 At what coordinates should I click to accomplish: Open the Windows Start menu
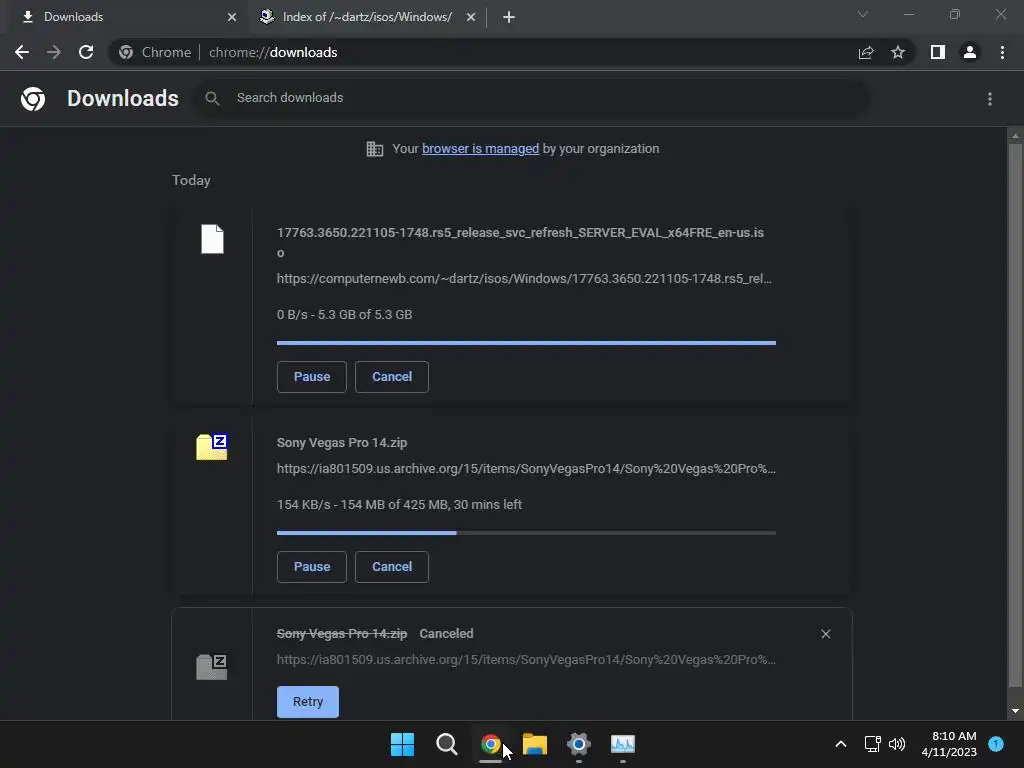[x=402, y=744]
